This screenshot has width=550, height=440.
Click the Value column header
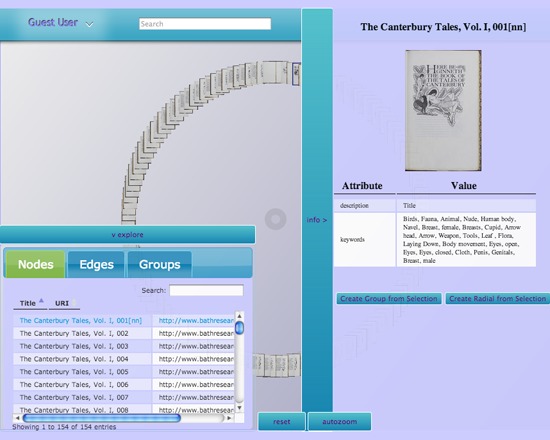coord(464,186)
